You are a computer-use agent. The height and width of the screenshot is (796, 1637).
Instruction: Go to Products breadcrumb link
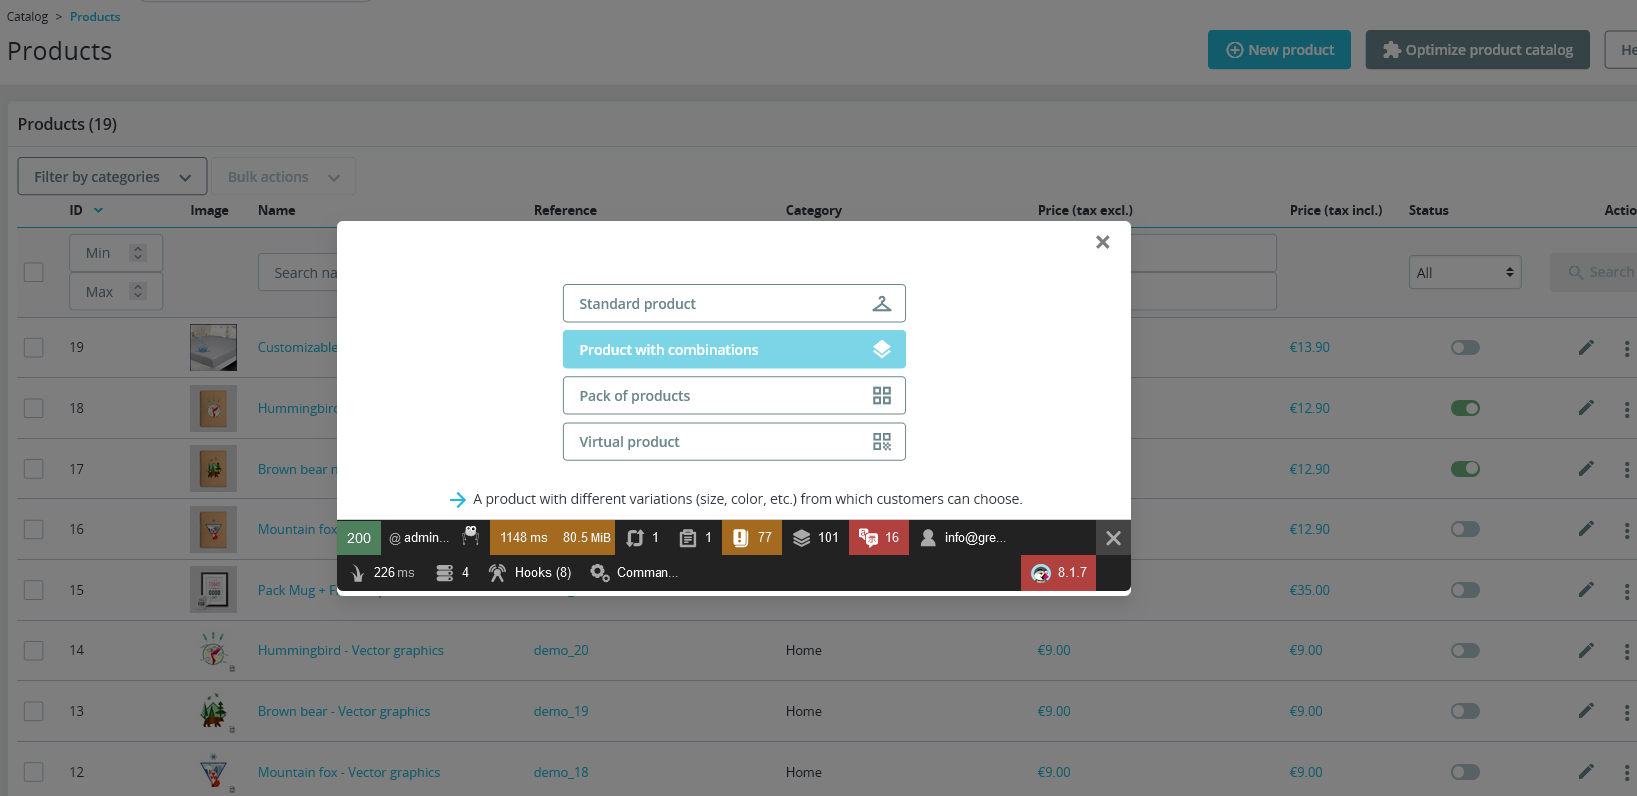(x=95, y=17)
